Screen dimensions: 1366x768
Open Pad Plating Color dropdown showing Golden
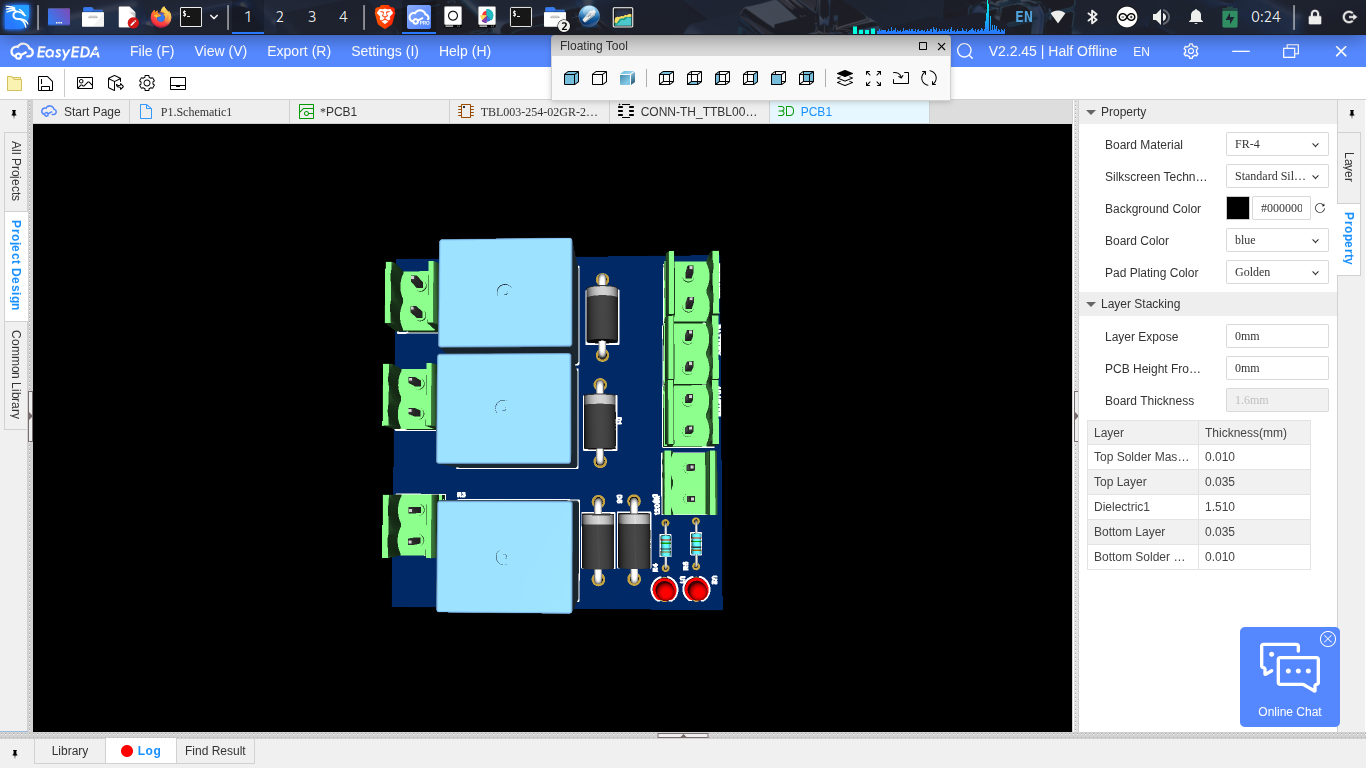(x=1277, y=272)
